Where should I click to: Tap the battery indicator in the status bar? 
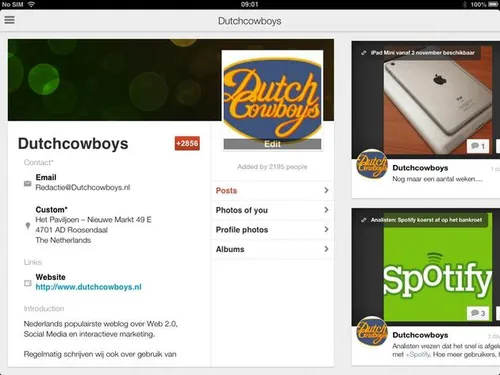tap(493, 4)
